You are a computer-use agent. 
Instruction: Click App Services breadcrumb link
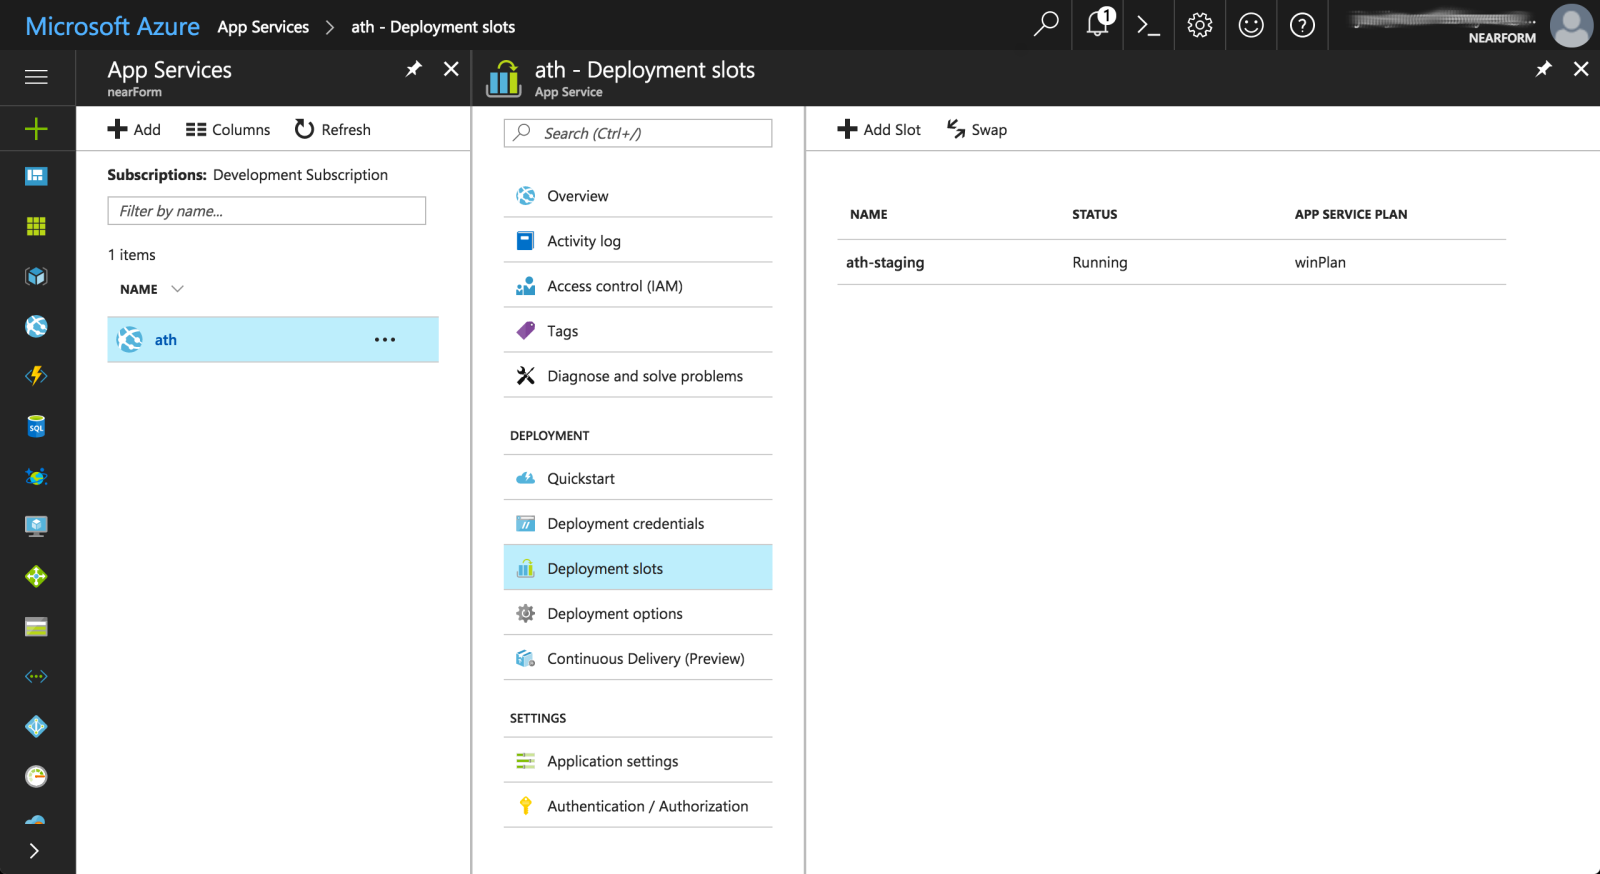[263, 27]
